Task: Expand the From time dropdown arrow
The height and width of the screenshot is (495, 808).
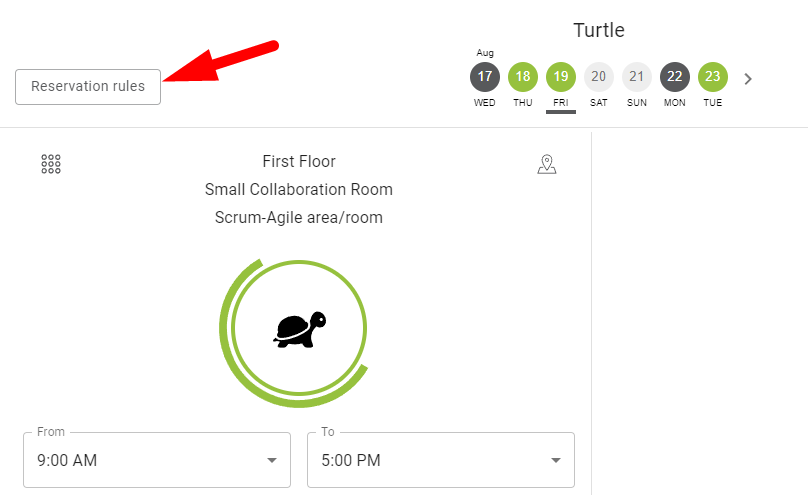Action: (272, 460)
